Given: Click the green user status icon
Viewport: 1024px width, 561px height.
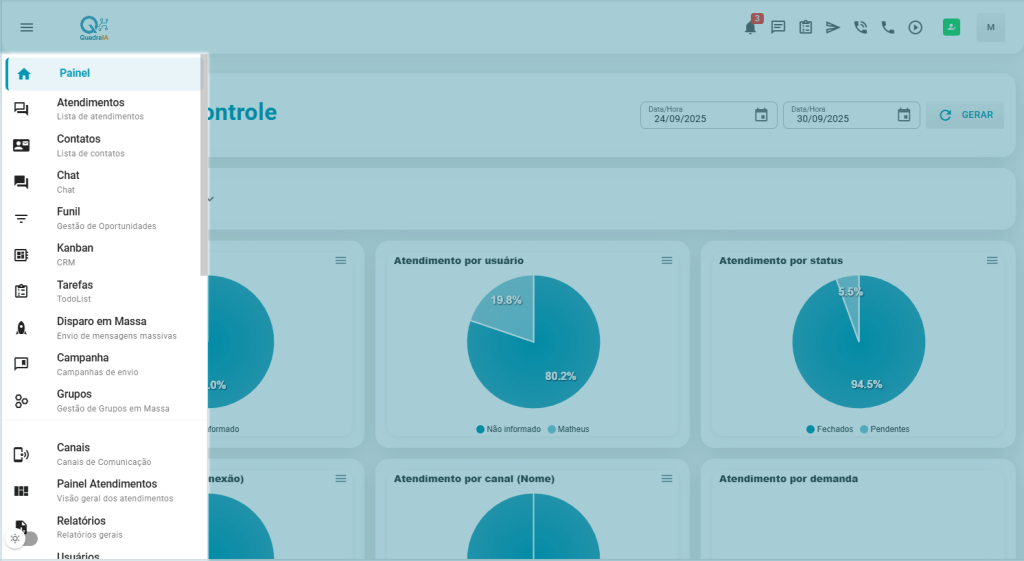Looking at the screenshot, I should click(951, 27).
